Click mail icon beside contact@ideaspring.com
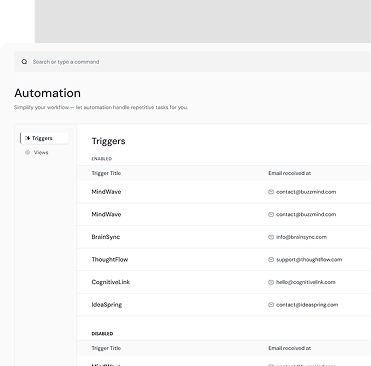This screenshot has height=366, width=371. pyautogui.click(x=271, y=305)
